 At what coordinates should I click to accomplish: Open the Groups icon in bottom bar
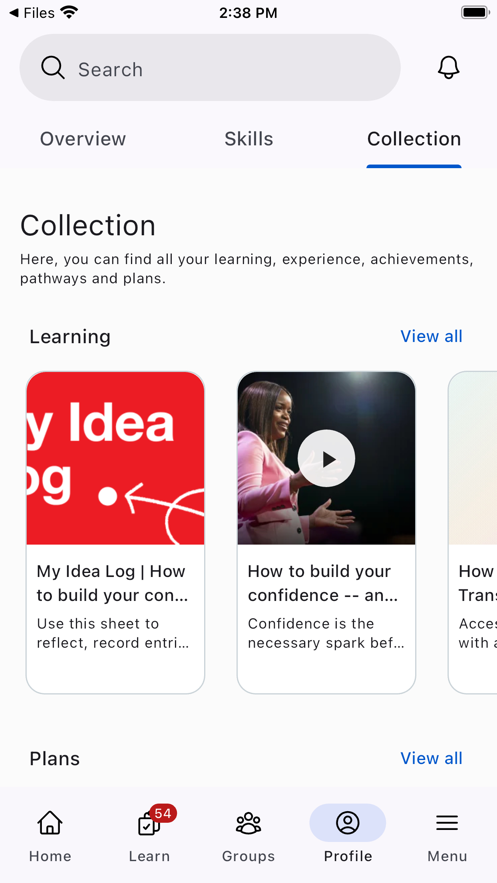coord(248,823)
